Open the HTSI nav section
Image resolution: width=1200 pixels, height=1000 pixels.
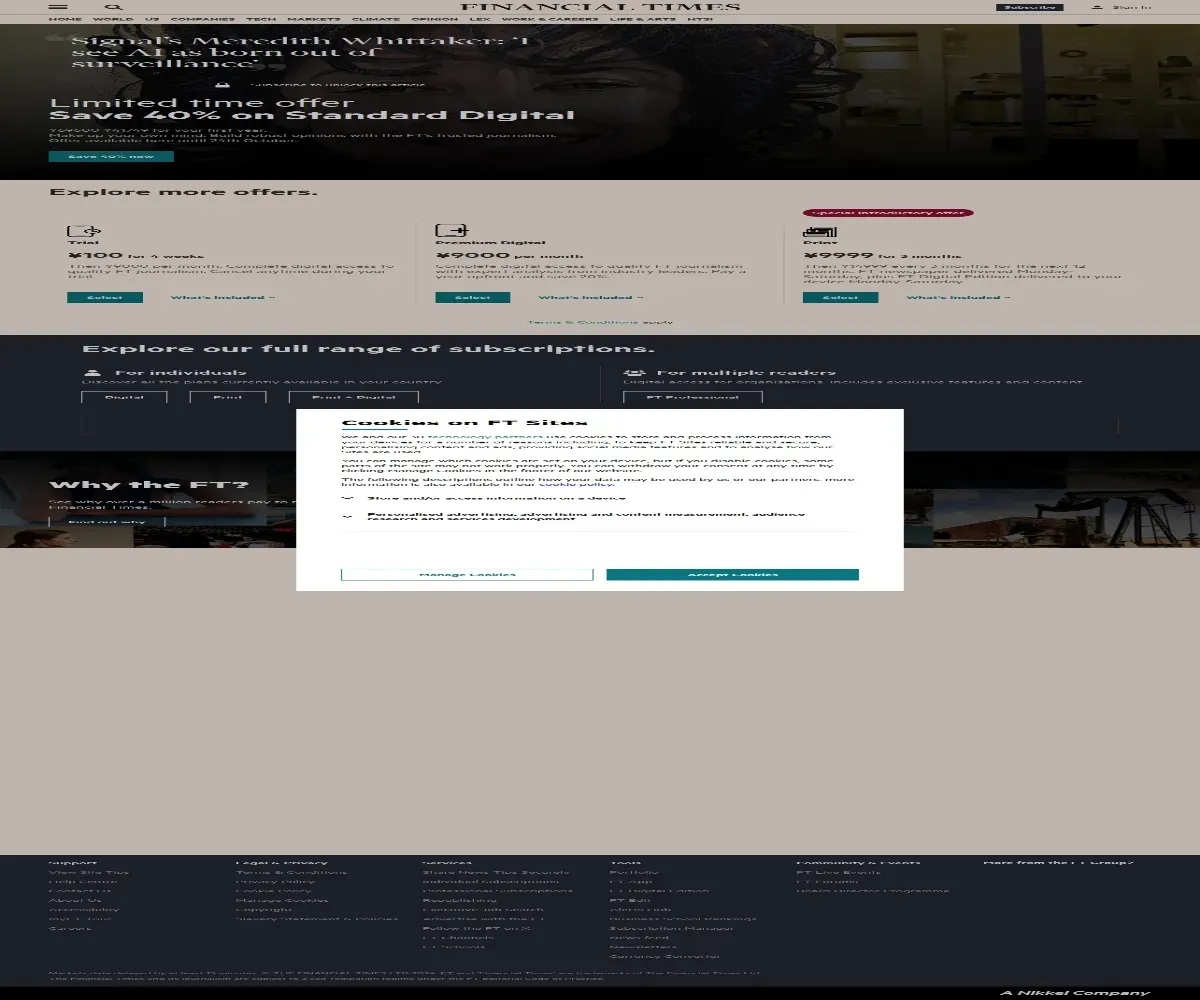tap(701, 19)
